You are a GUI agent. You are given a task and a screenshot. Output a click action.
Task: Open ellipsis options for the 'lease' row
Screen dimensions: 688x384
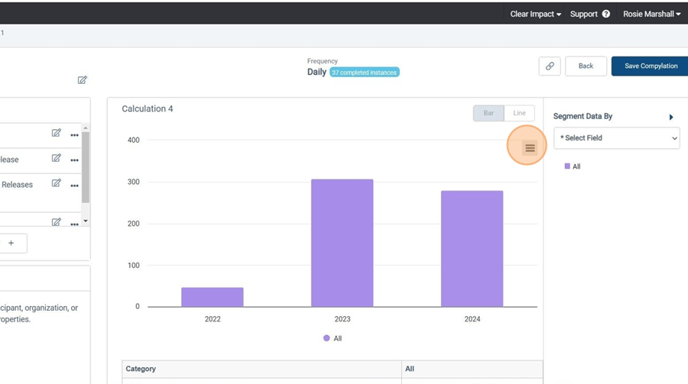coord(74,160)
